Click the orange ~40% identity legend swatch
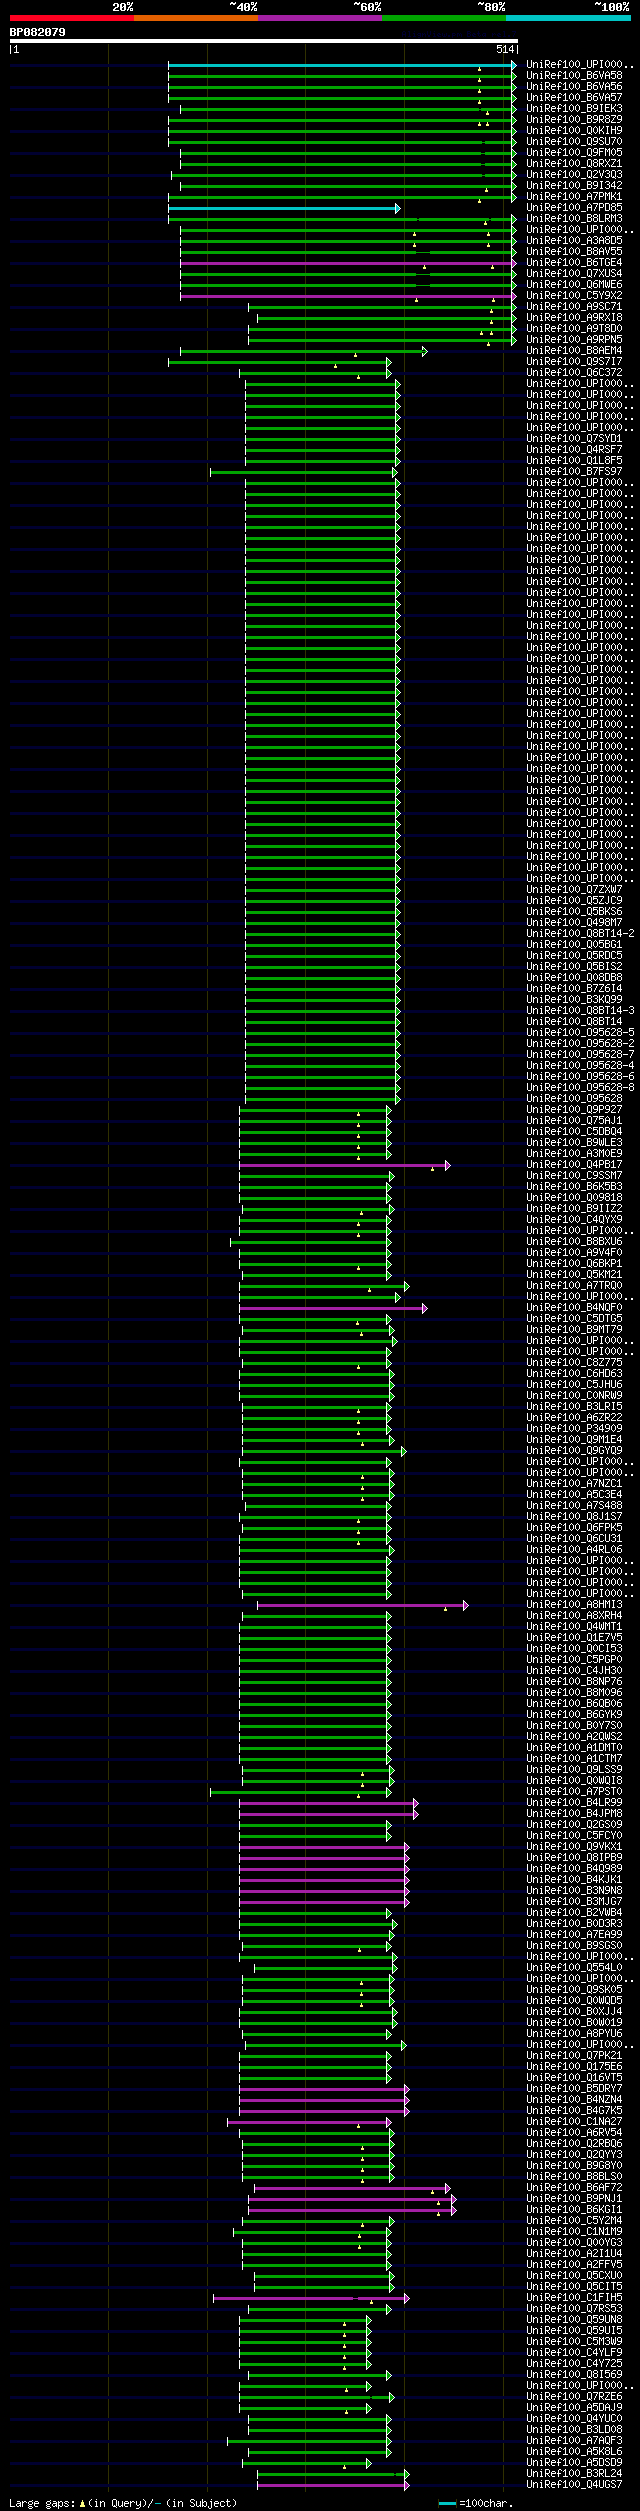Screen dimensions: 640x2511 pos(195,18)
